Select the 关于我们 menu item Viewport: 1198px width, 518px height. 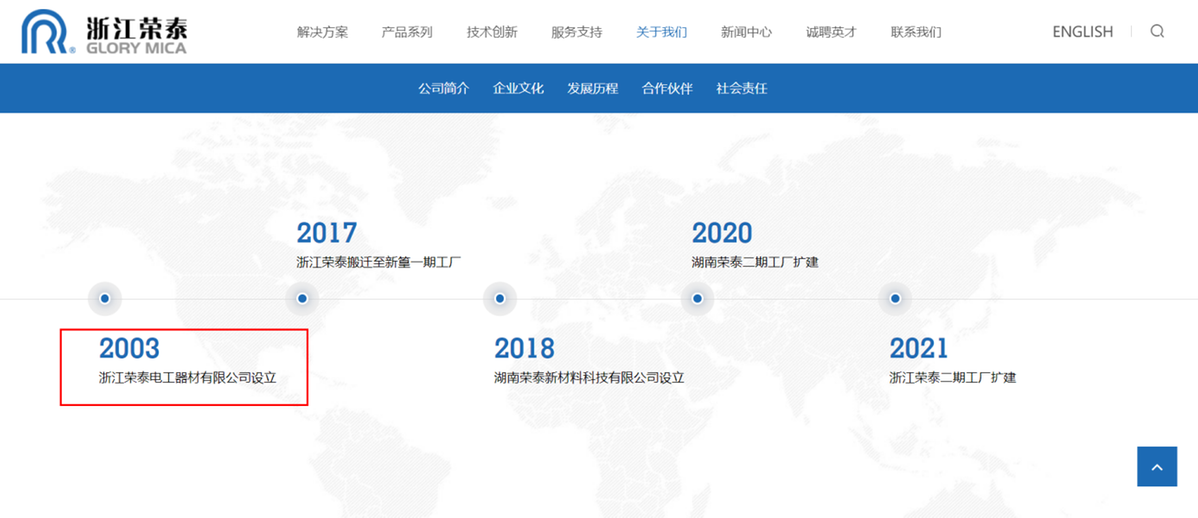662,32
